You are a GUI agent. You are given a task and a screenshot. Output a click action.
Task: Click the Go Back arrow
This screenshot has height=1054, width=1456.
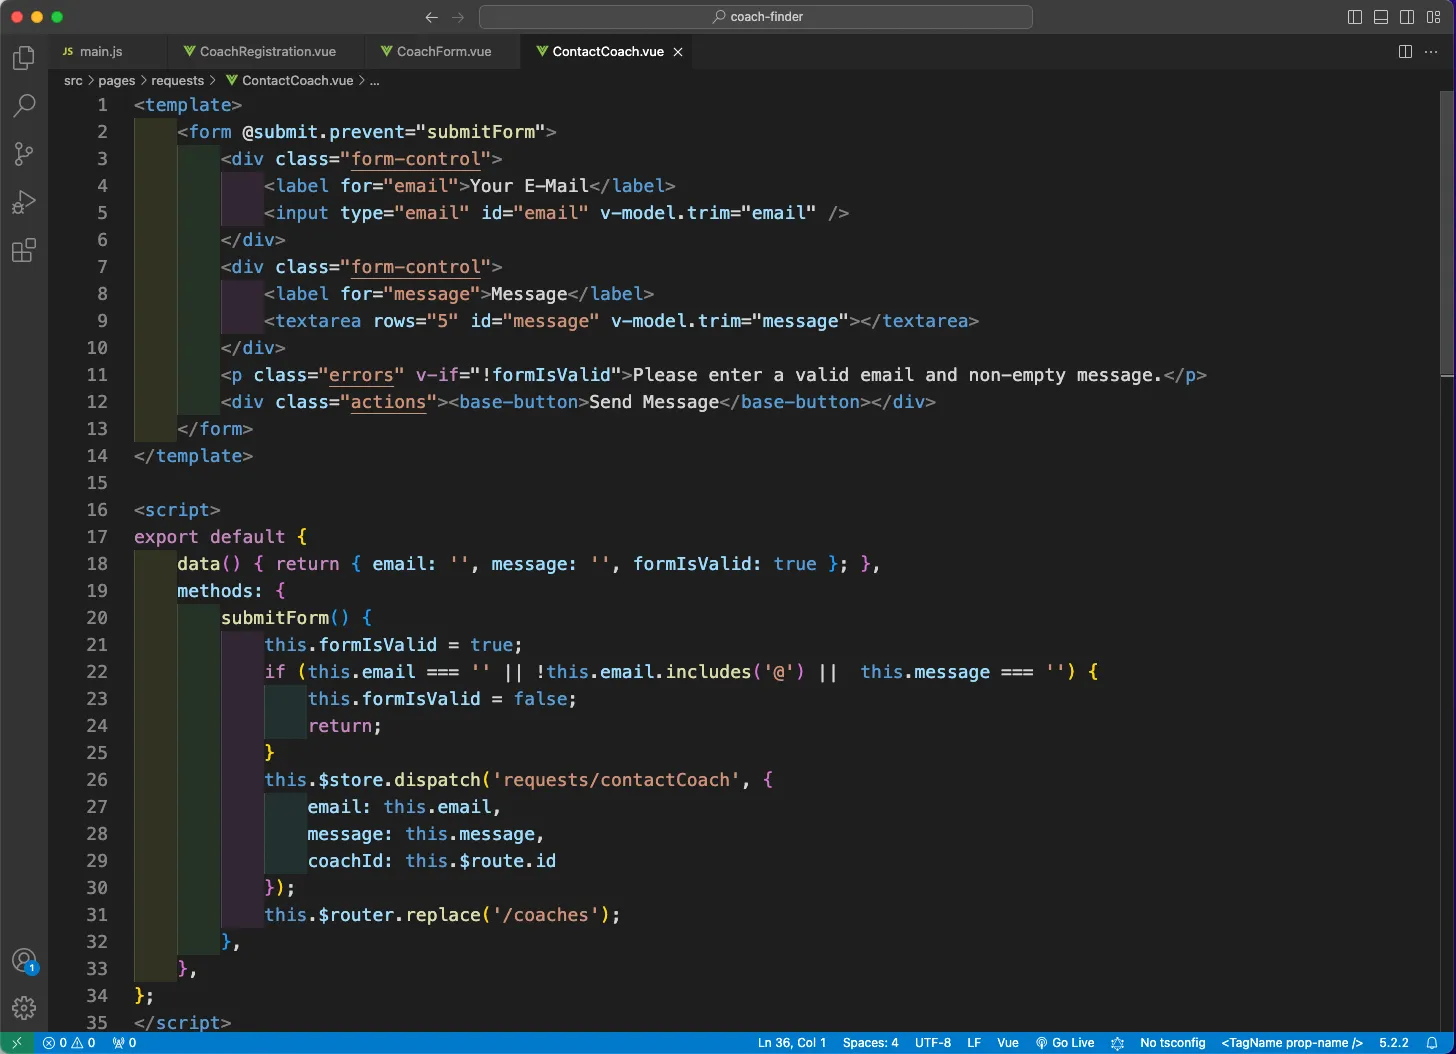click(431, 17)
